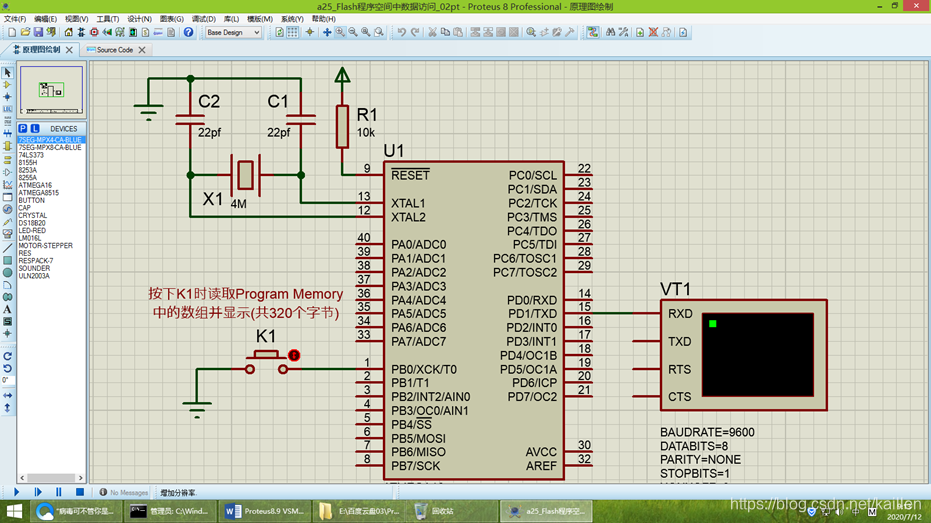Click the binoculars search icon

[610, 32]
